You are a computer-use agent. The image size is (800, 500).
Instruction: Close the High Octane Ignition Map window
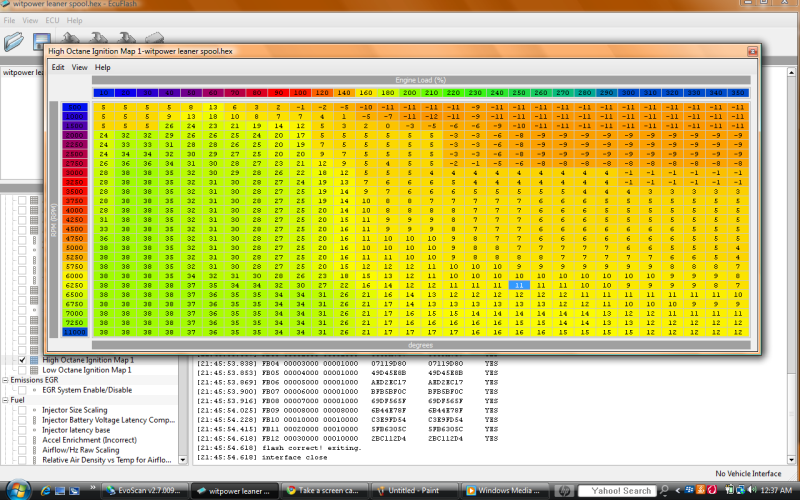(x=752, y=52)
